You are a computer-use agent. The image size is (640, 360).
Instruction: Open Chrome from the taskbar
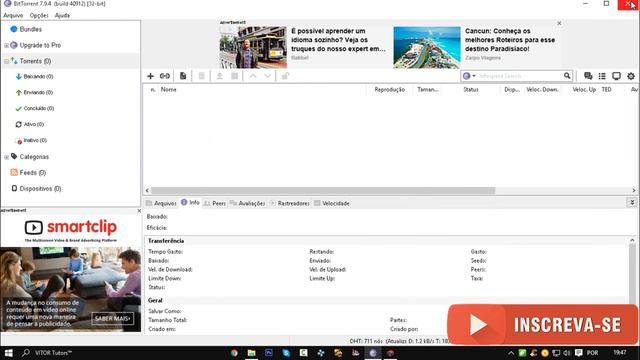coord(234,353)
